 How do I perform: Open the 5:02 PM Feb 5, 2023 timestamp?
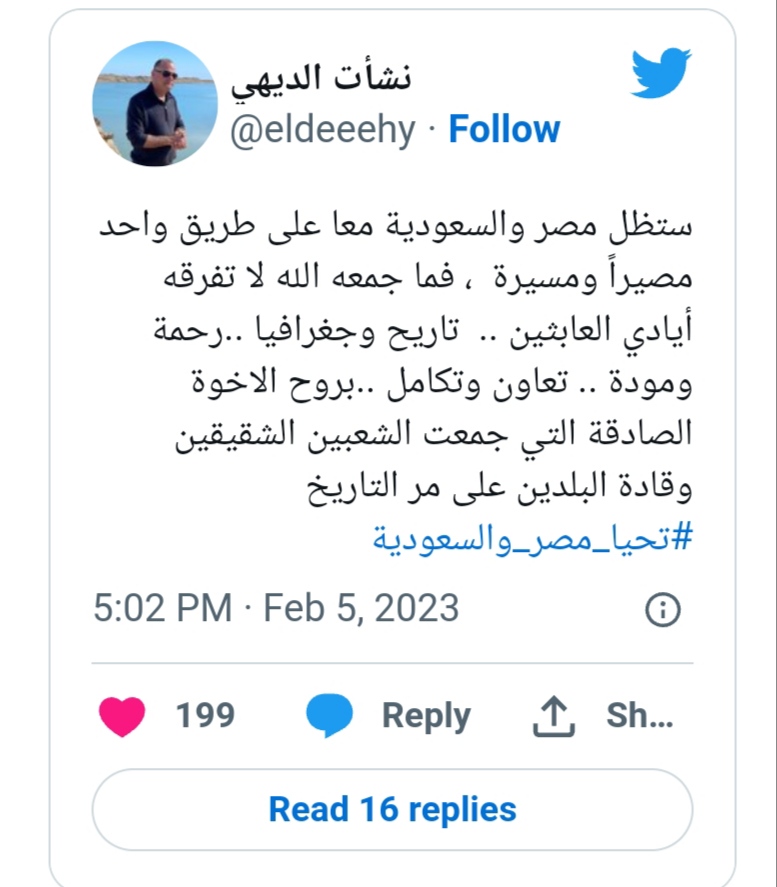pos(276,608)
